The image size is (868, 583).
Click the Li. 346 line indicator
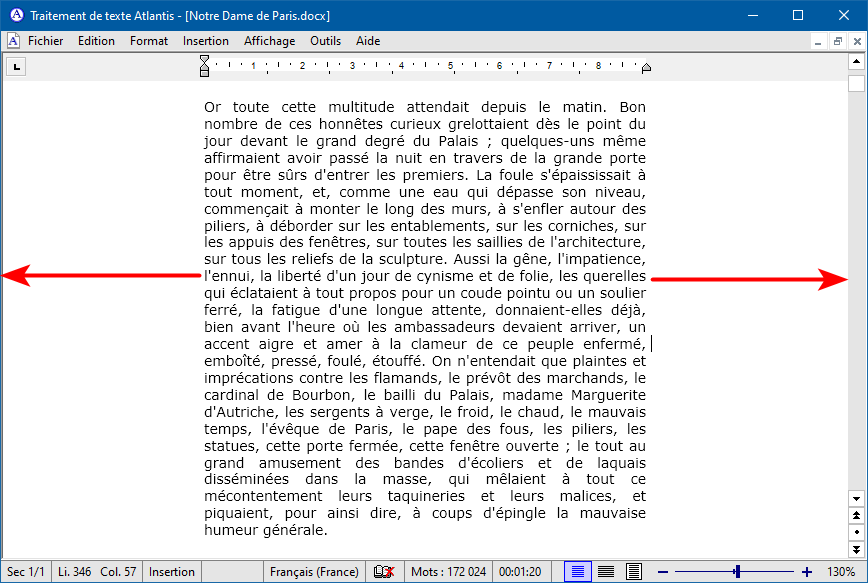tap(75, 572)
